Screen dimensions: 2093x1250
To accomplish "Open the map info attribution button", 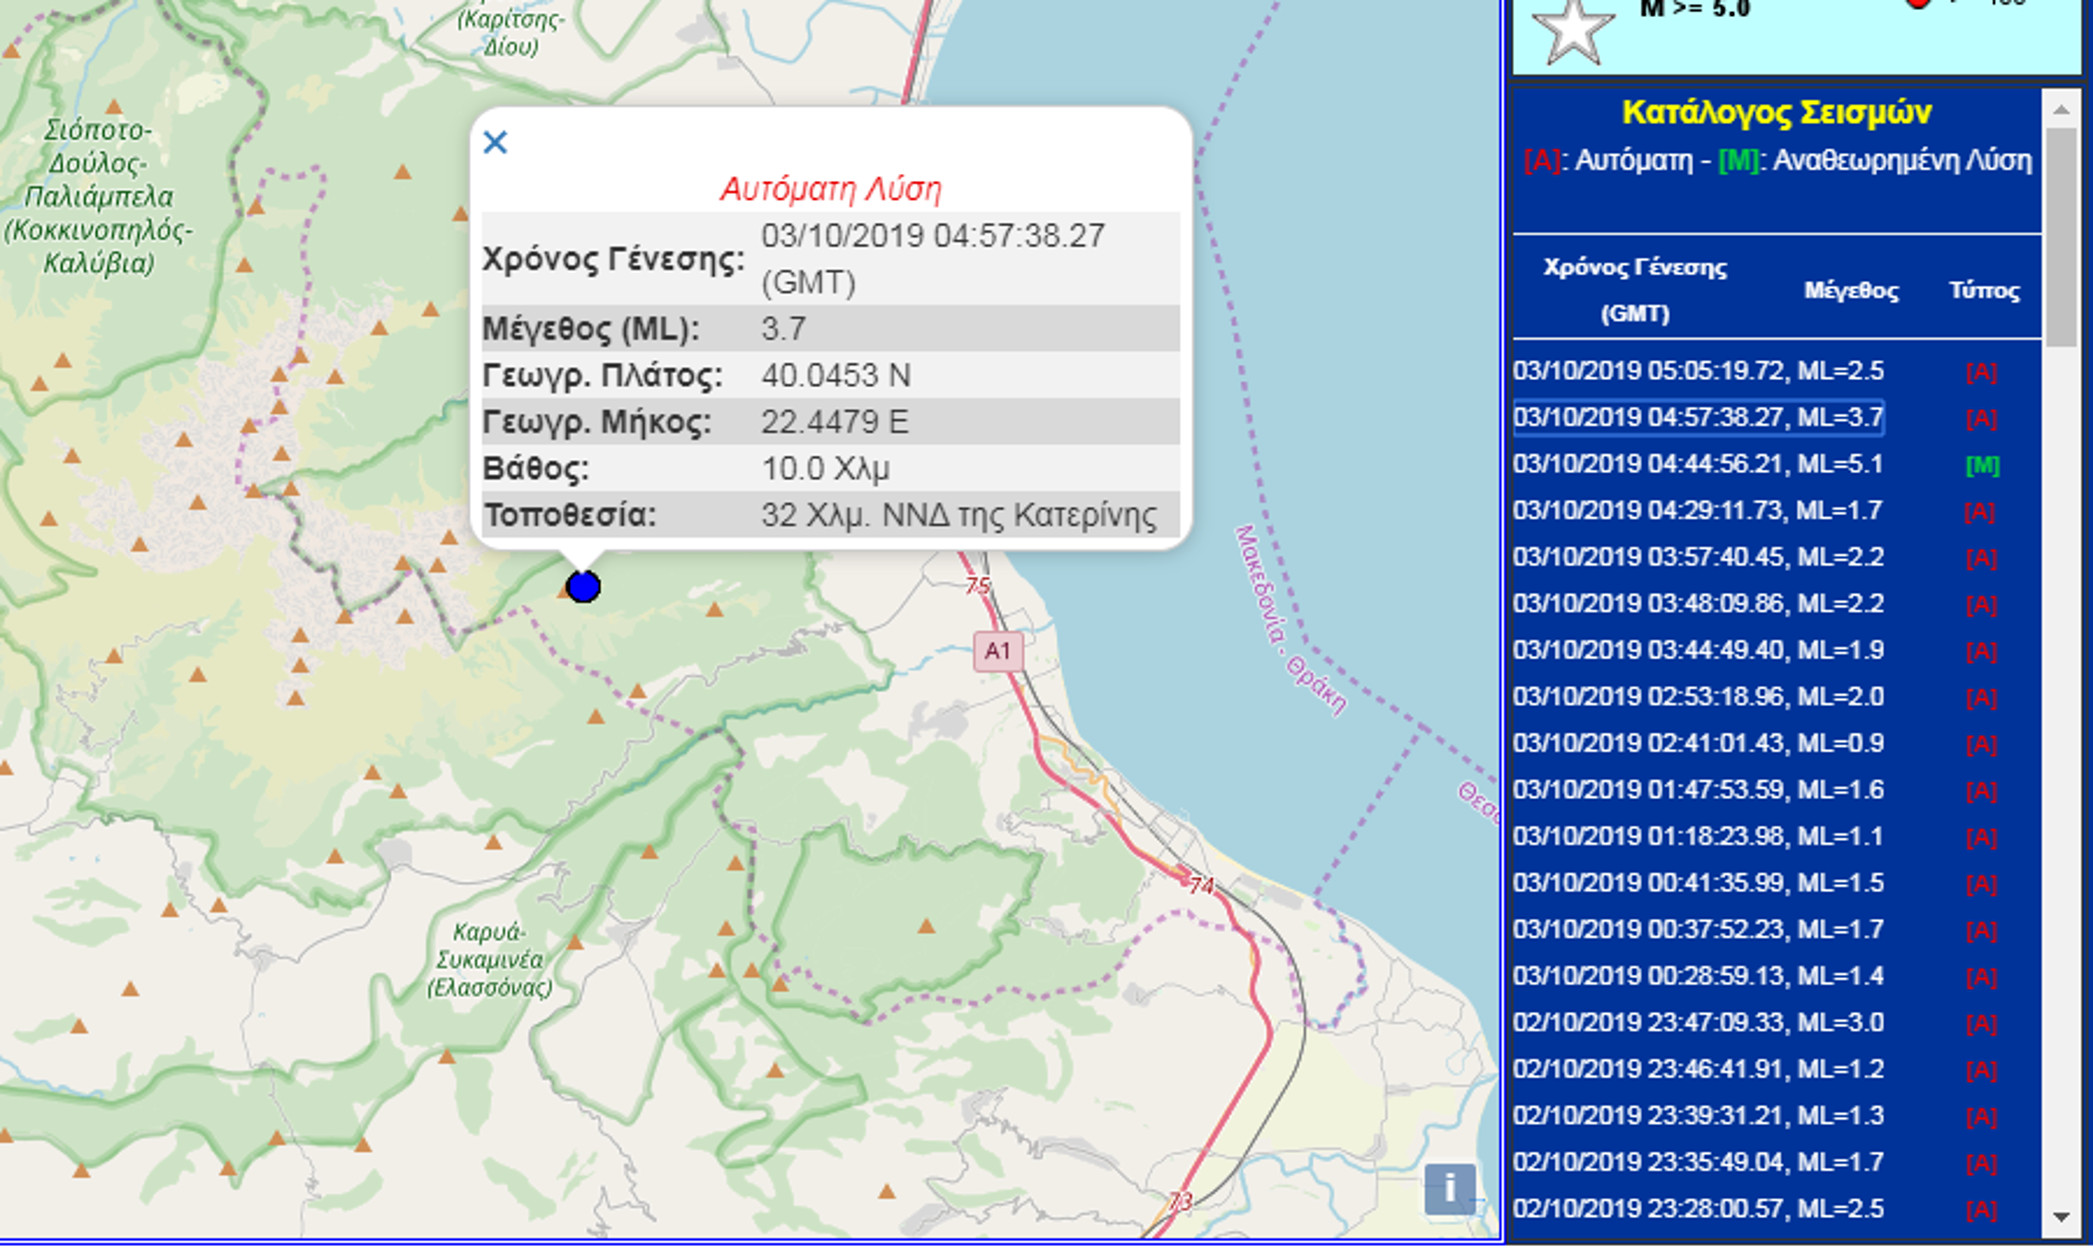I will click(x=1449, y=1190).
